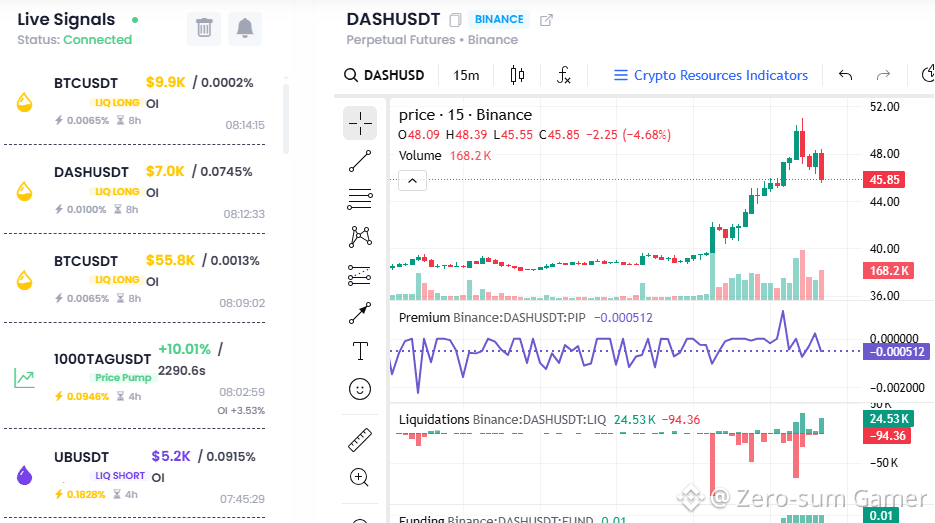Open DASHUSD symbol search
The height and width of the screenshot is (523, 935).
click(x=385, y=75)
